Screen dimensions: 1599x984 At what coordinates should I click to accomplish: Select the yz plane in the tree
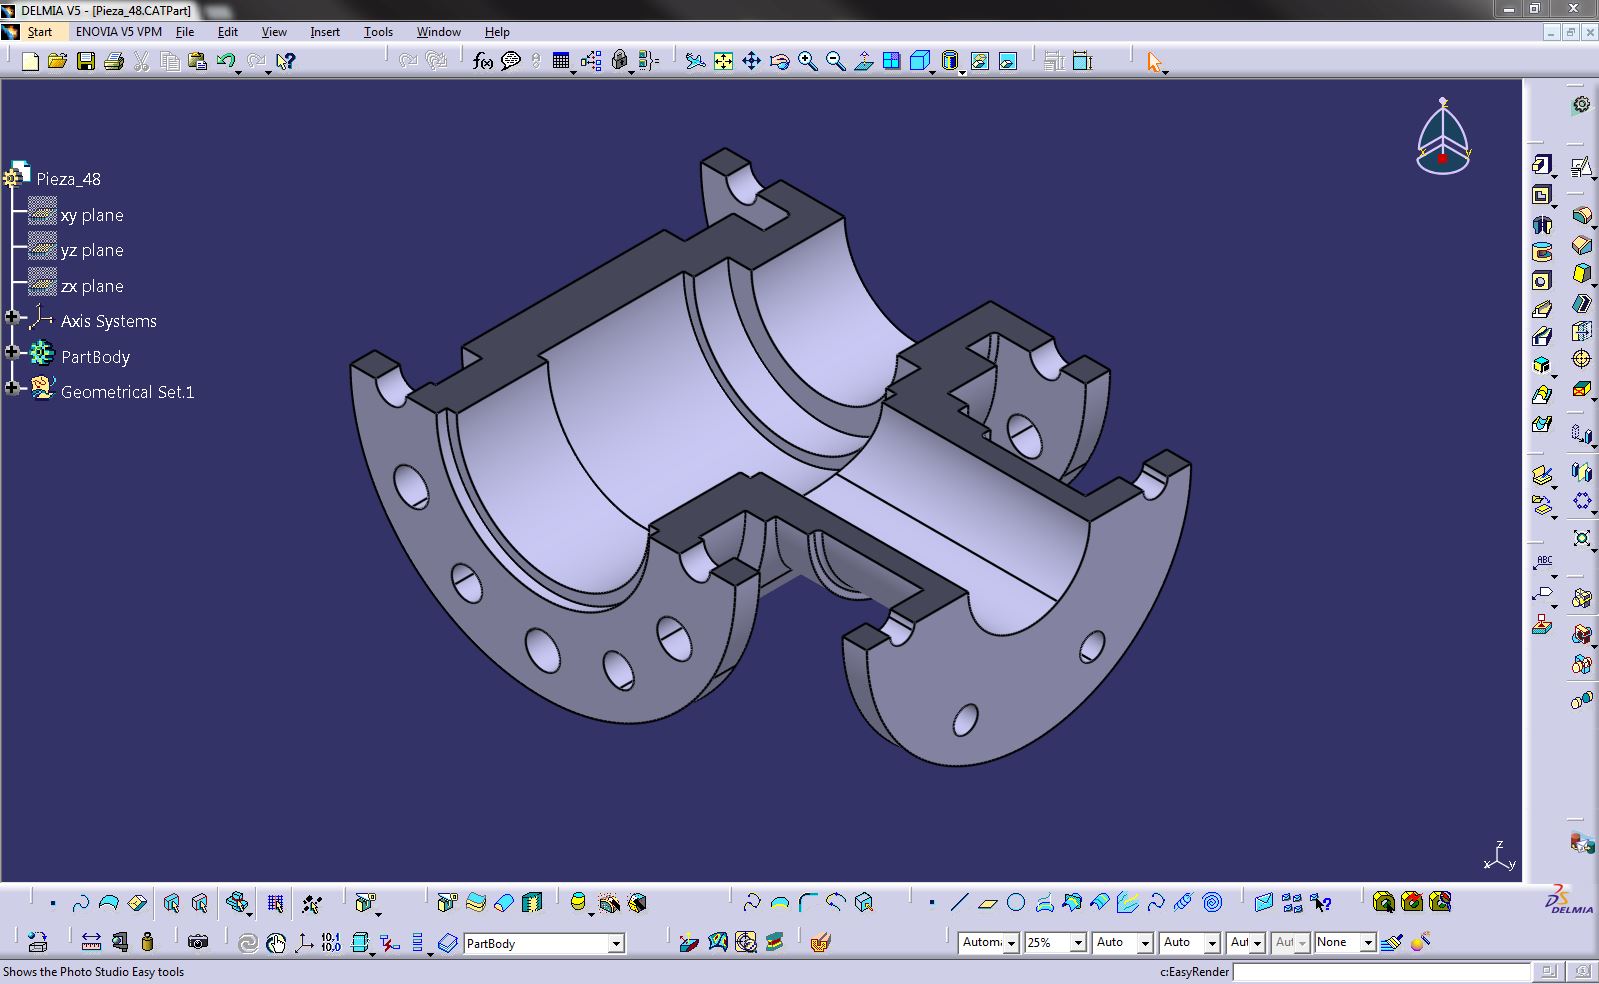pos(92,250)
